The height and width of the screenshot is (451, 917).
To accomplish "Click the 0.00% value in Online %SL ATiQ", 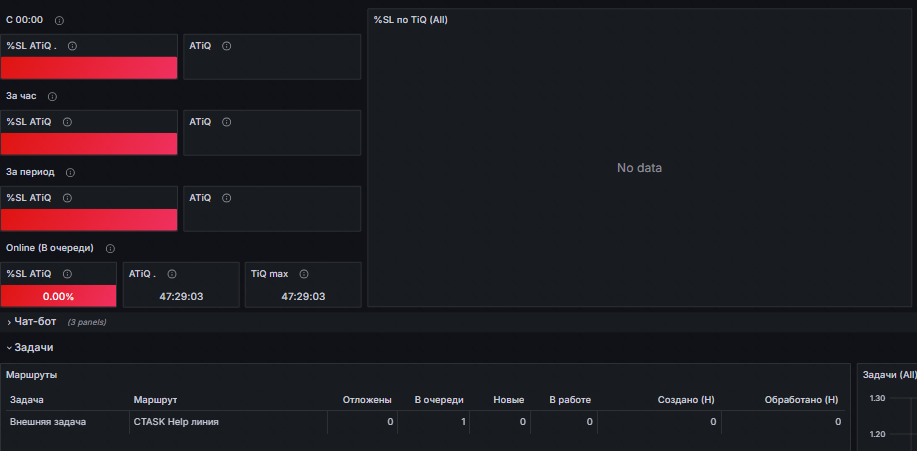I will click(58, 297).
